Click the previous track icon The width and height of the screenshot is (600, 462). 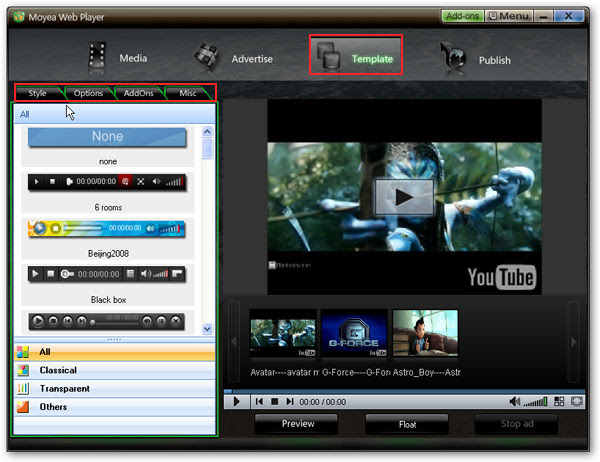click(259, 402)
